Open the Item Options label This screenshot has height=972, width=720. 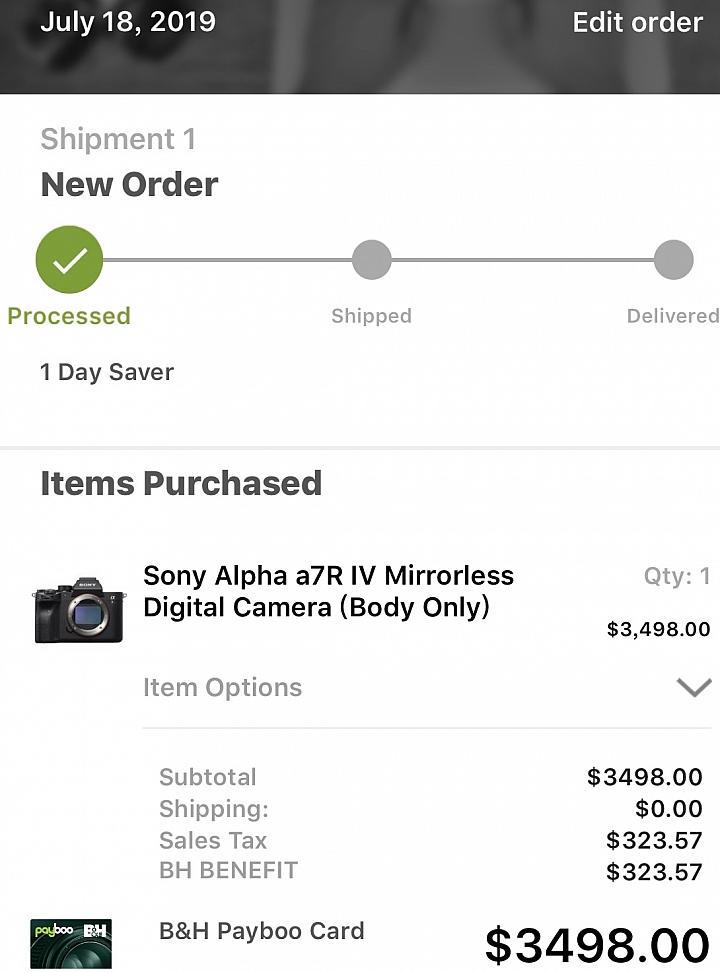[x=222, y=688]
